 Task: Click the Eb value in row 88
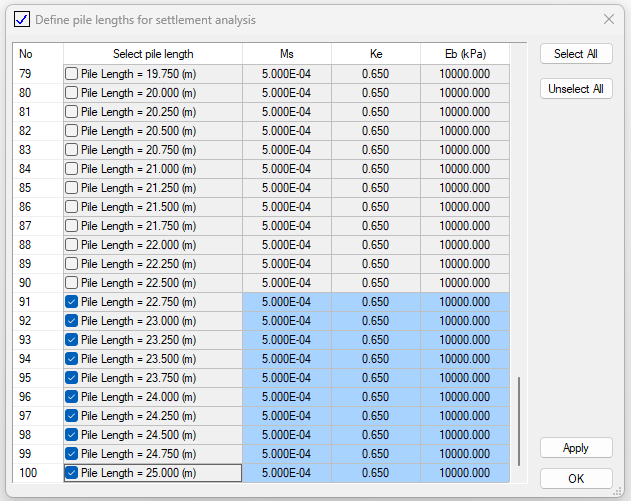[465, 245]
